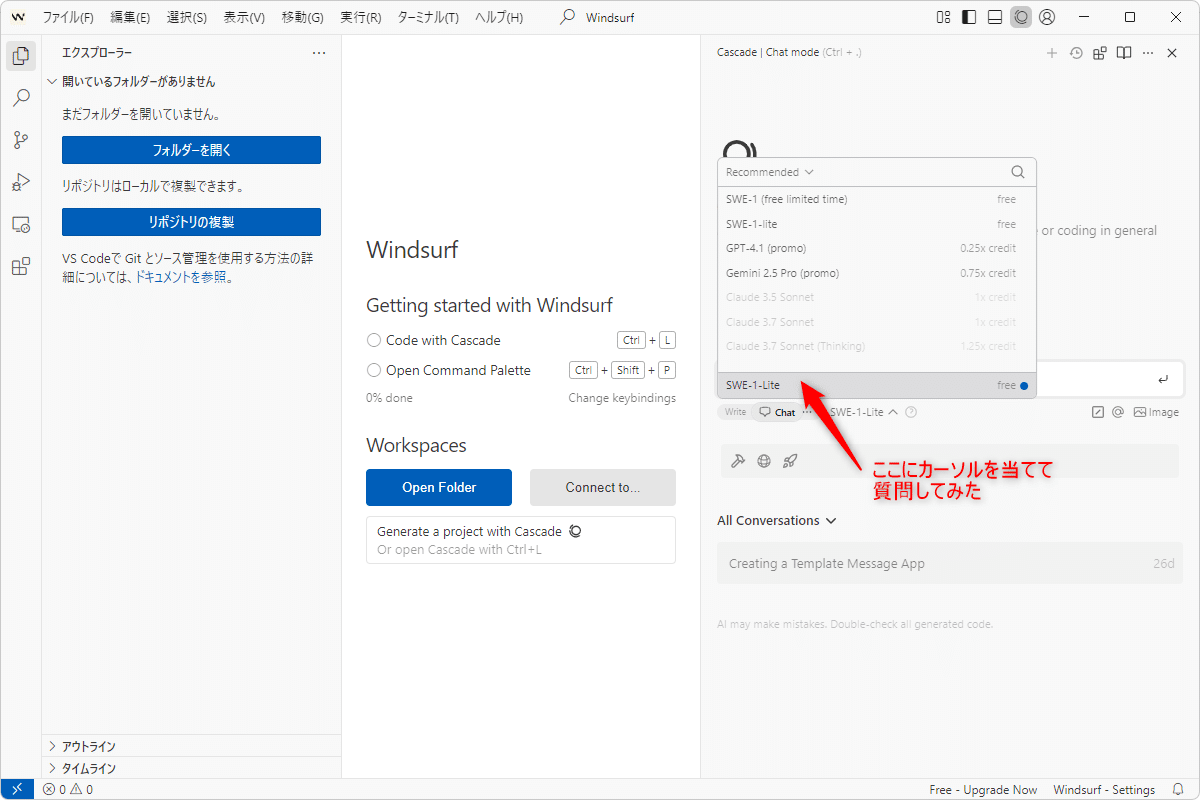Viewport: 1200px width, 800px height.
Task: Click the model help question mark icon
Action: coord(911,412)
